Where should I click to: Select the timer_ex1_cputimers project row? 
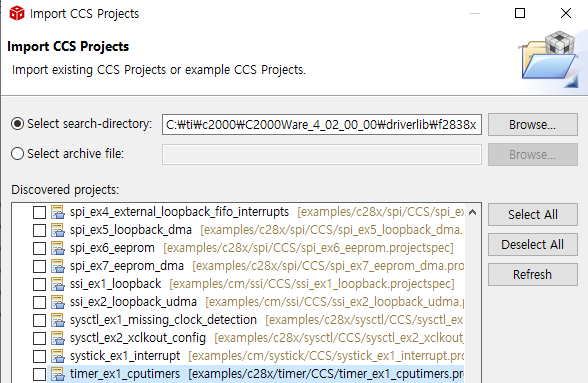point(256,374)
